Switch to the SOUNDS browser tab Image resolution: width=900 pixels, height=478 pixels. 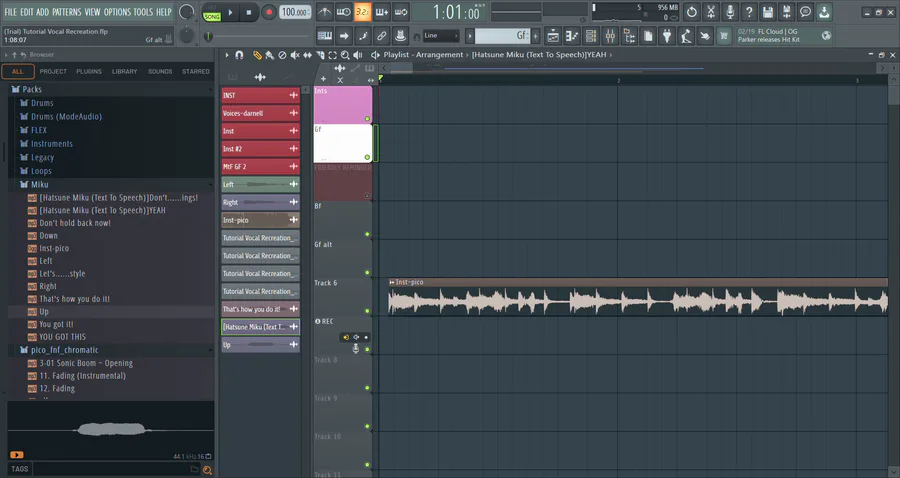tap(160, 72)
